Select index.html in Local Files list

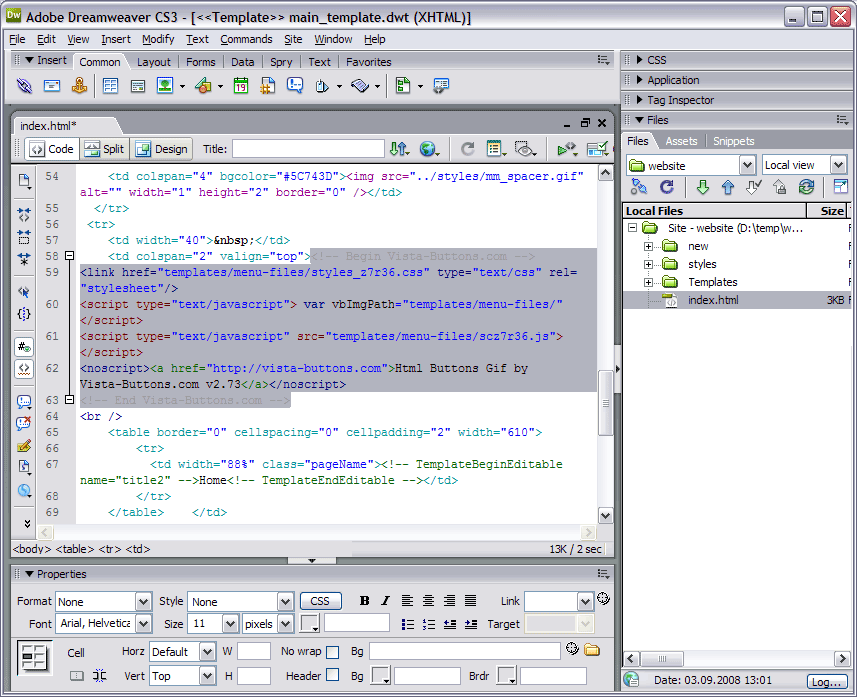click(x=713, y=300)
